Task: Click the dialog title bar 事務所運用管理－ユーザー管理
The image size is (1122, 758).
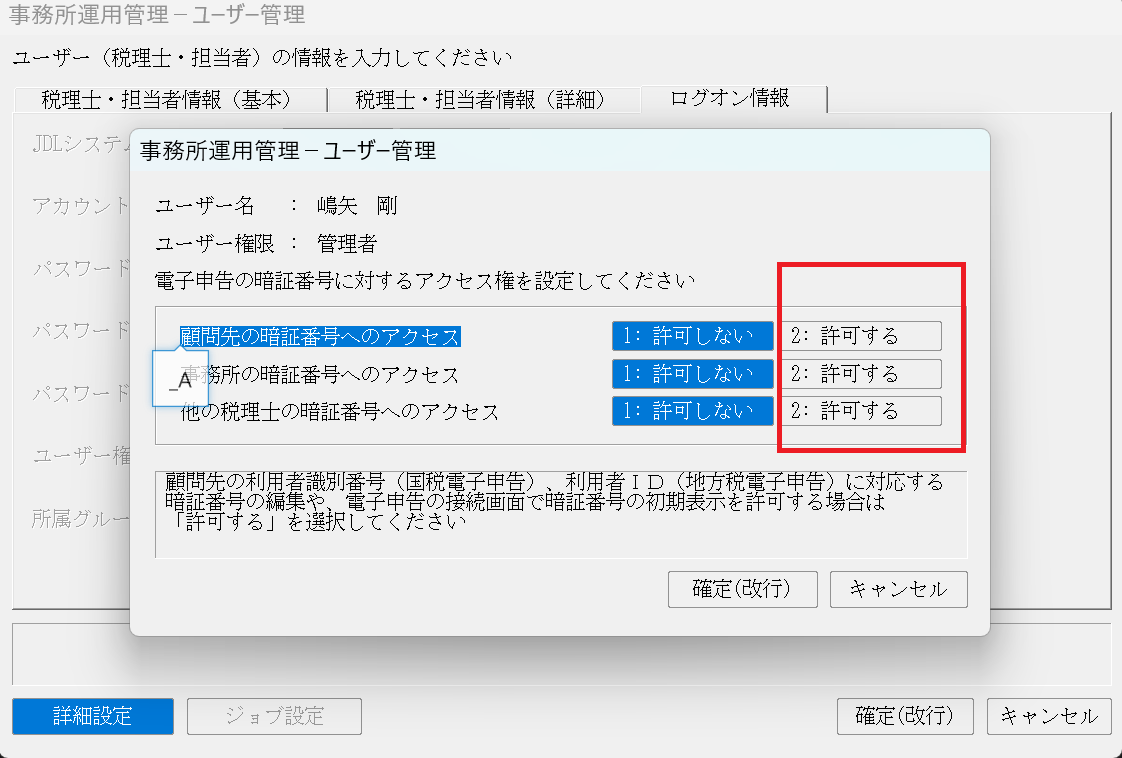Action: 560,151
